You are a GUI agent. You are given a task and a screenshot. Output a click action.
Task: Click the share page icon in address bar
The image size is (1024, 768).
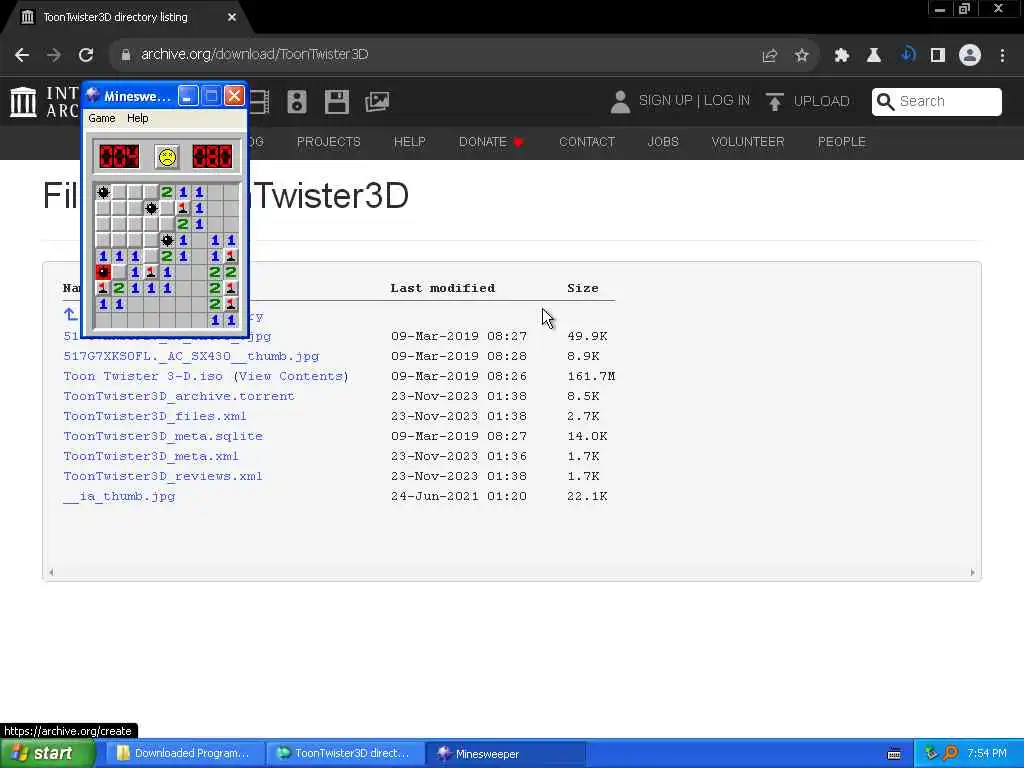pyautogui.click(x=769, y=56)
